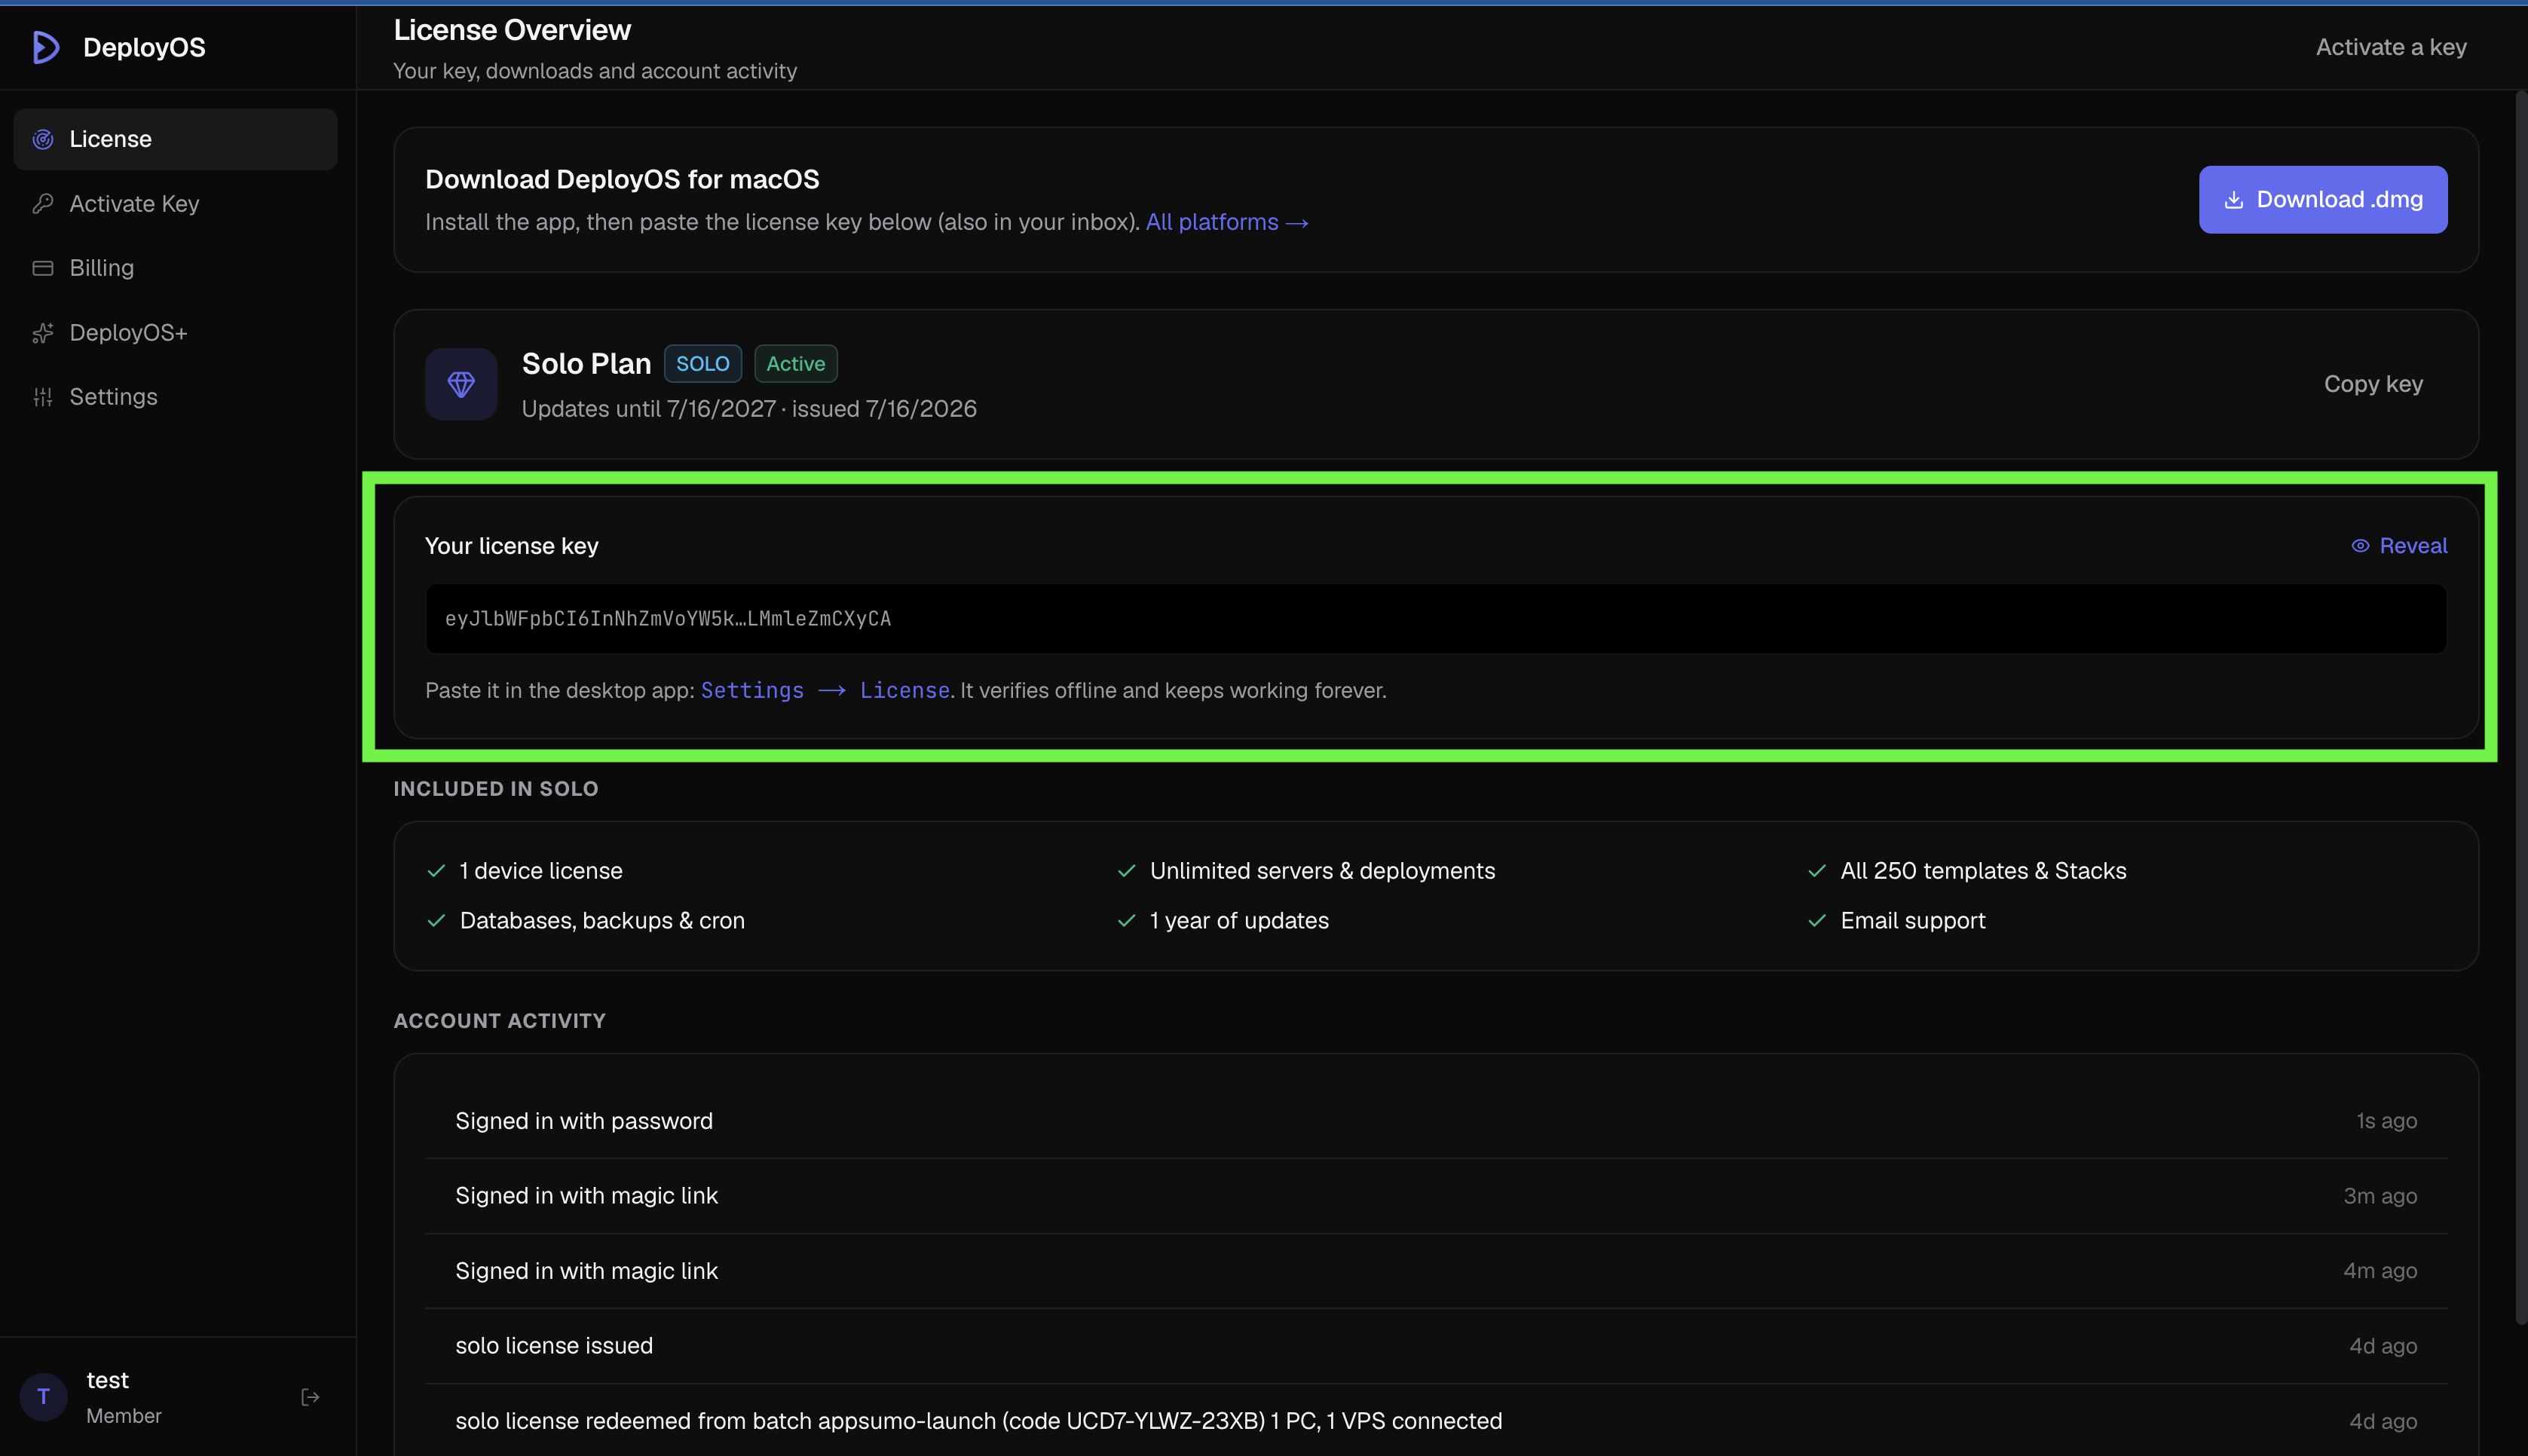Click the DeployOS logo icon
2528x1456 pixels.
[x=46, y=47]
